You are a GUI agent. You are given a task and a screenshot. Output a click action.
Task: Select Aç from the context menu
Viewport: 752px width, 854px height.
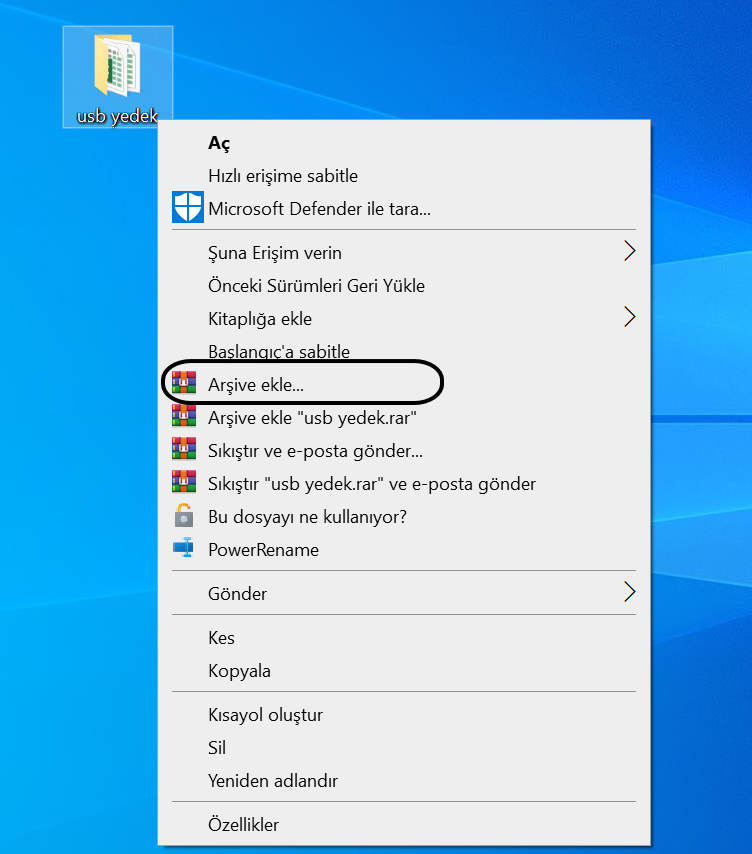(219, 143)
